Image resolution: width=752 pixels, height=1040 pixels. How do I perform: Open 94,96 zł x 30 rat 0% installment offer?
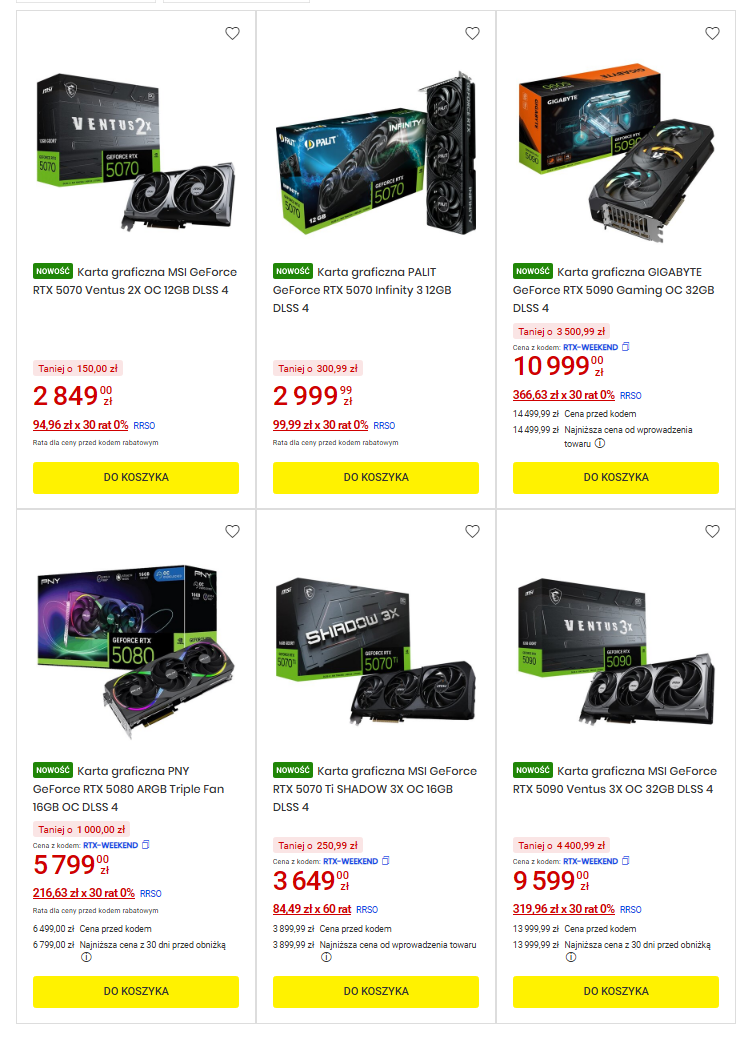coord(81,425)
